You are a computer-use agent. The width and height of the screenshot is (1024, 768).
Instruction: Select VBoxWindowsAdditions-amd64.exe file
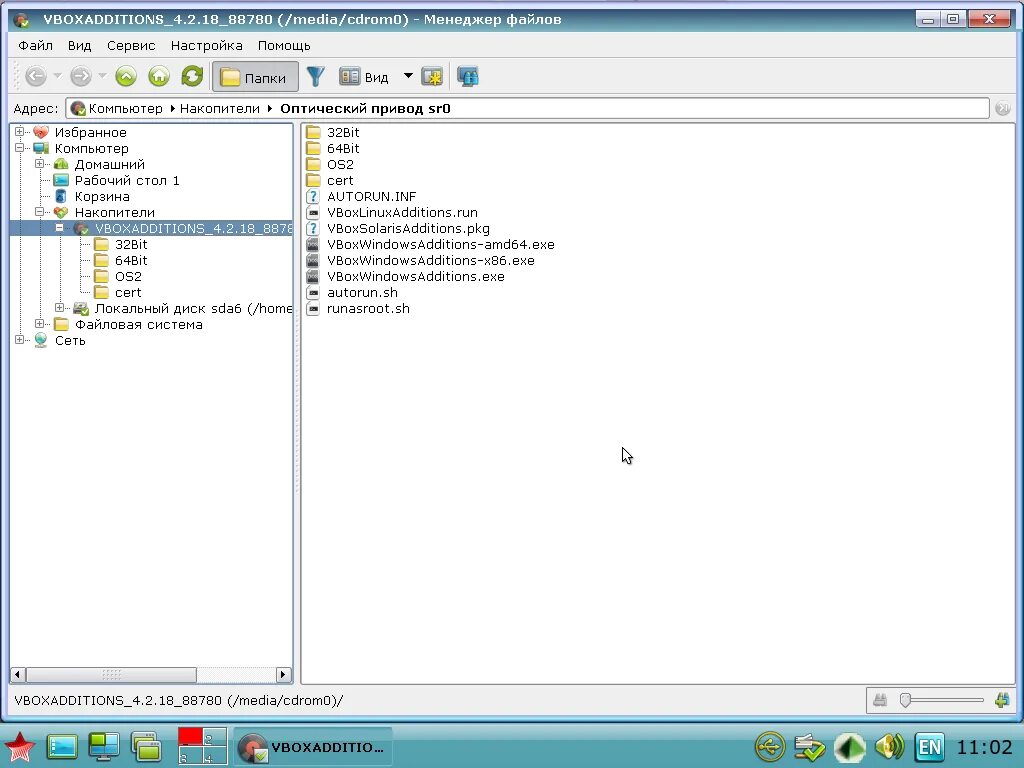pyautogui.click(x=440, y=244)
